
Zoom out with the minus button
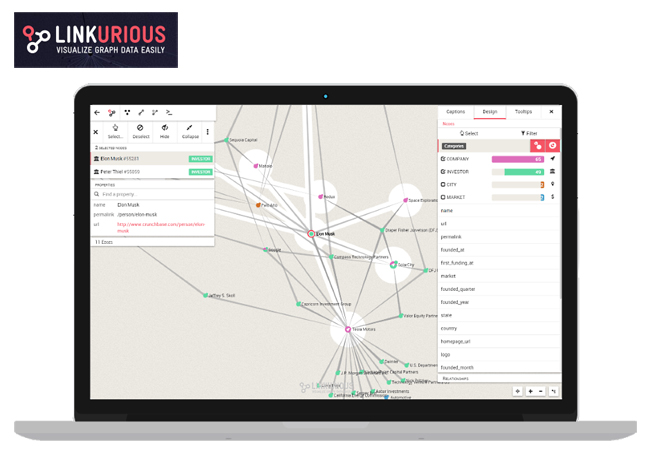pos(541,391)
